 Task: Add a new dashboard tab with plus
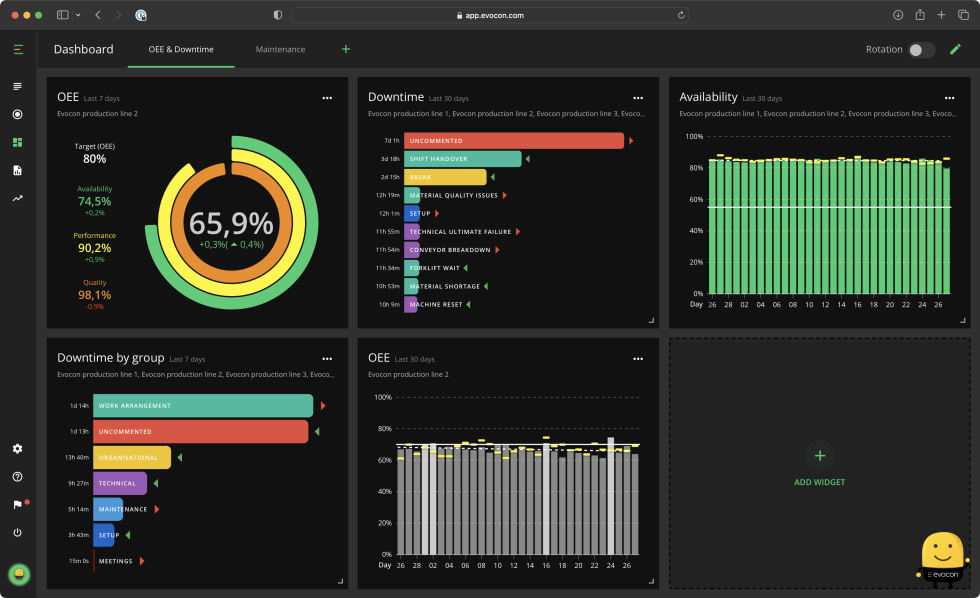(346, 49)
